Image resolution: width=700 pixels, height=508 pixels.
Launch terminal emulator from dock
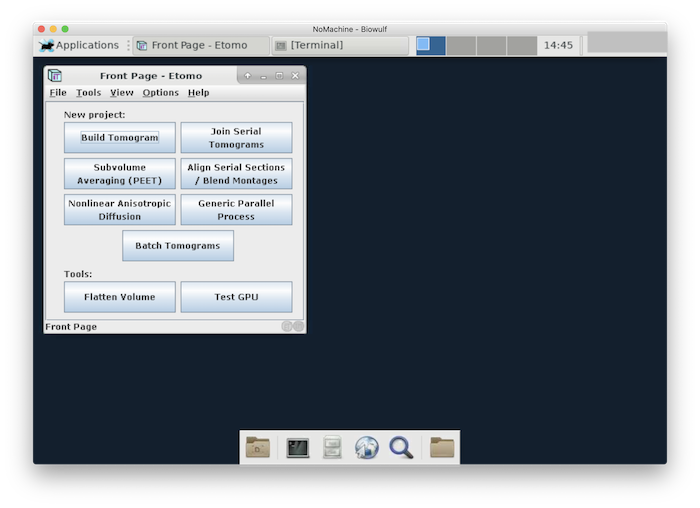pos(297,447)
